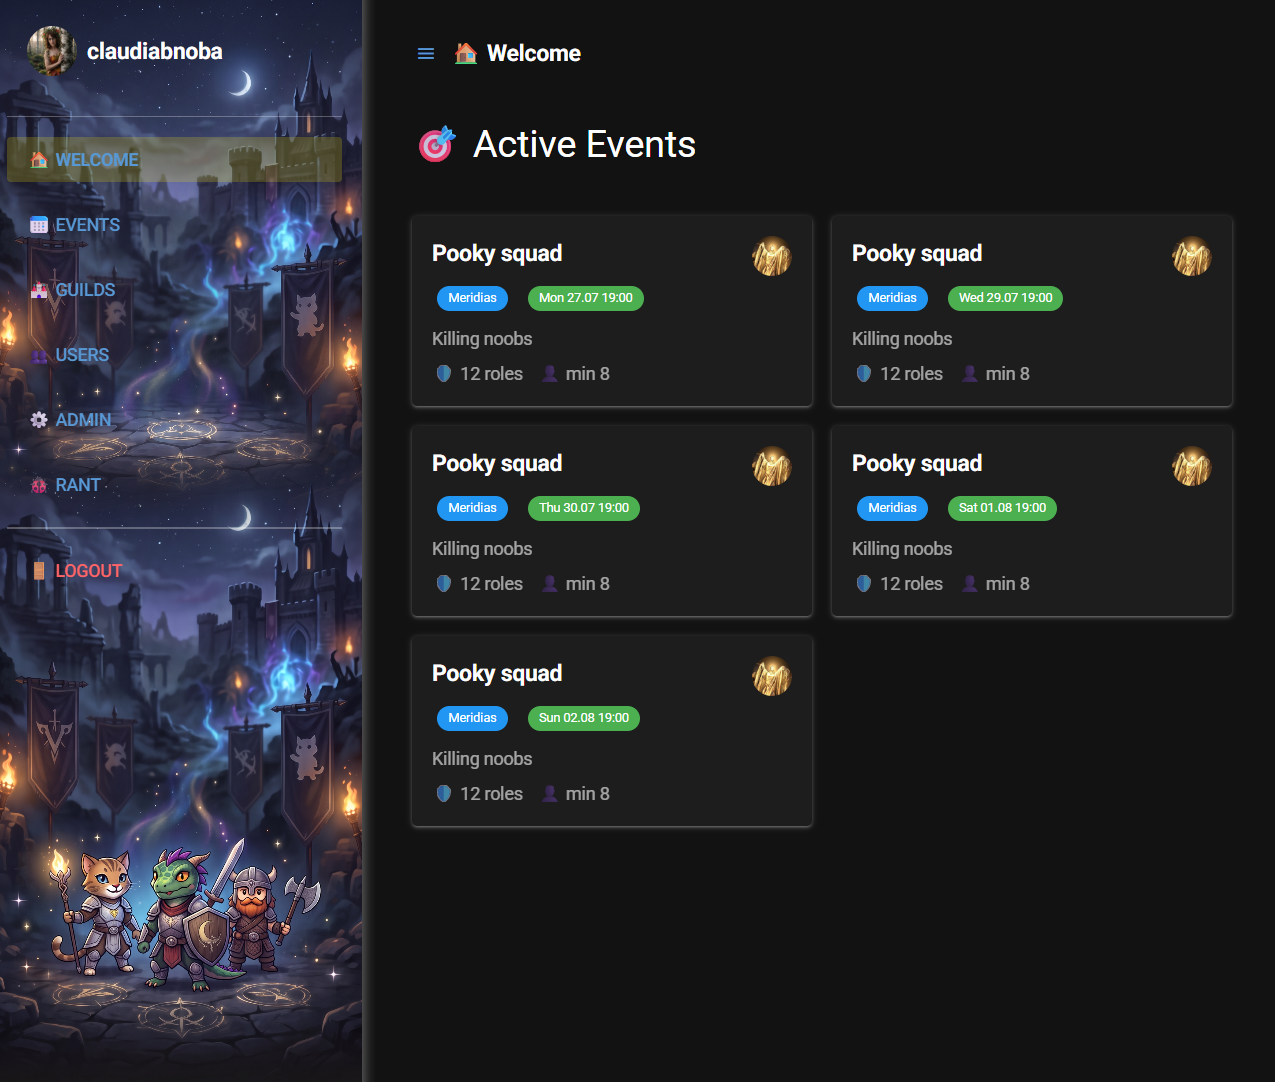The image size is (1275, 1082).
Task: Click the target icon beside Active Events
Action: pyautogui.click(x=437, y=144)
